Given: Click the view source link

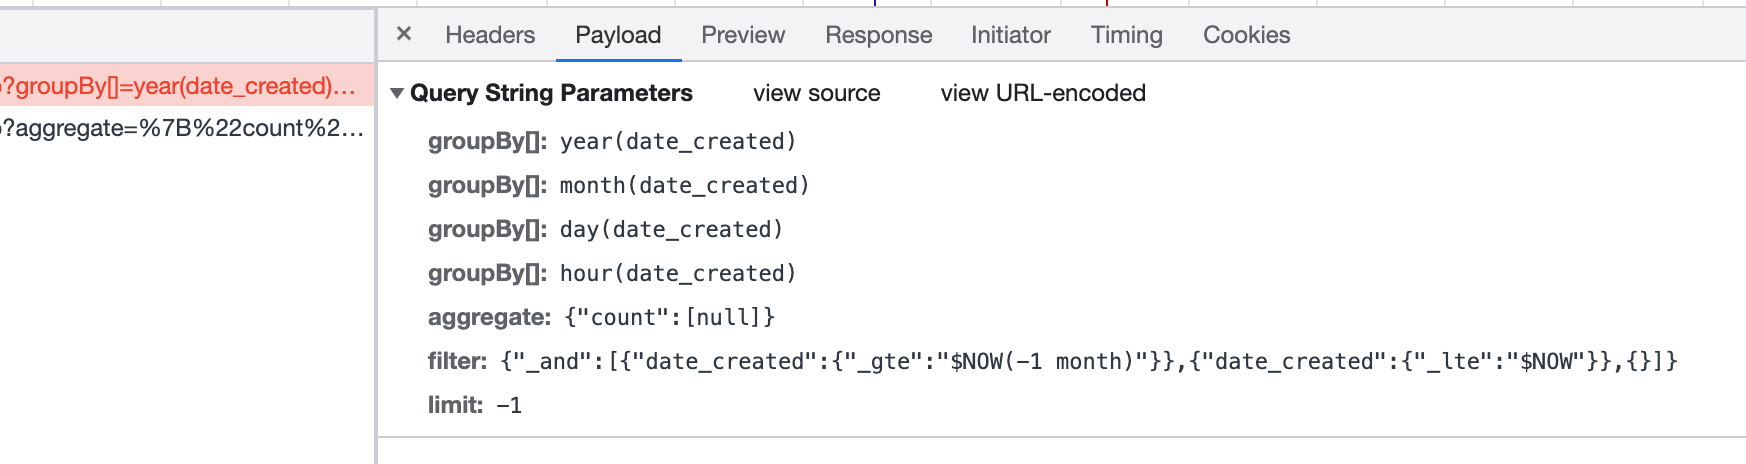Looking at the screenshot, I should click(816, 93).
